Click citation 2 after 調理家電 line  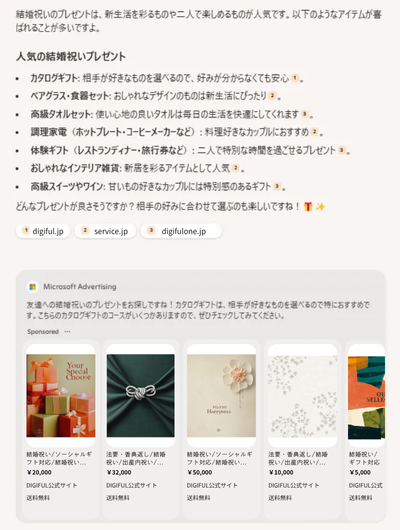coord(314,131)
